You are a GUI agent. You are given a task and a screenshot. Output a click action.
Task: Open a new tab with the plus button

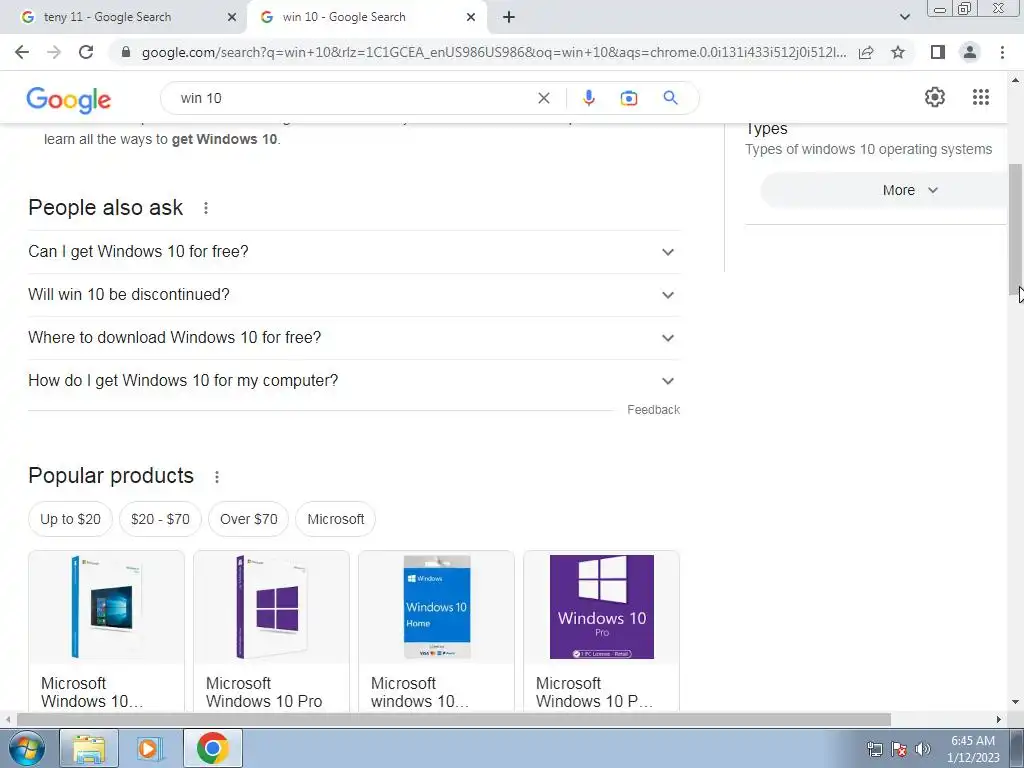tap(509, 17)
